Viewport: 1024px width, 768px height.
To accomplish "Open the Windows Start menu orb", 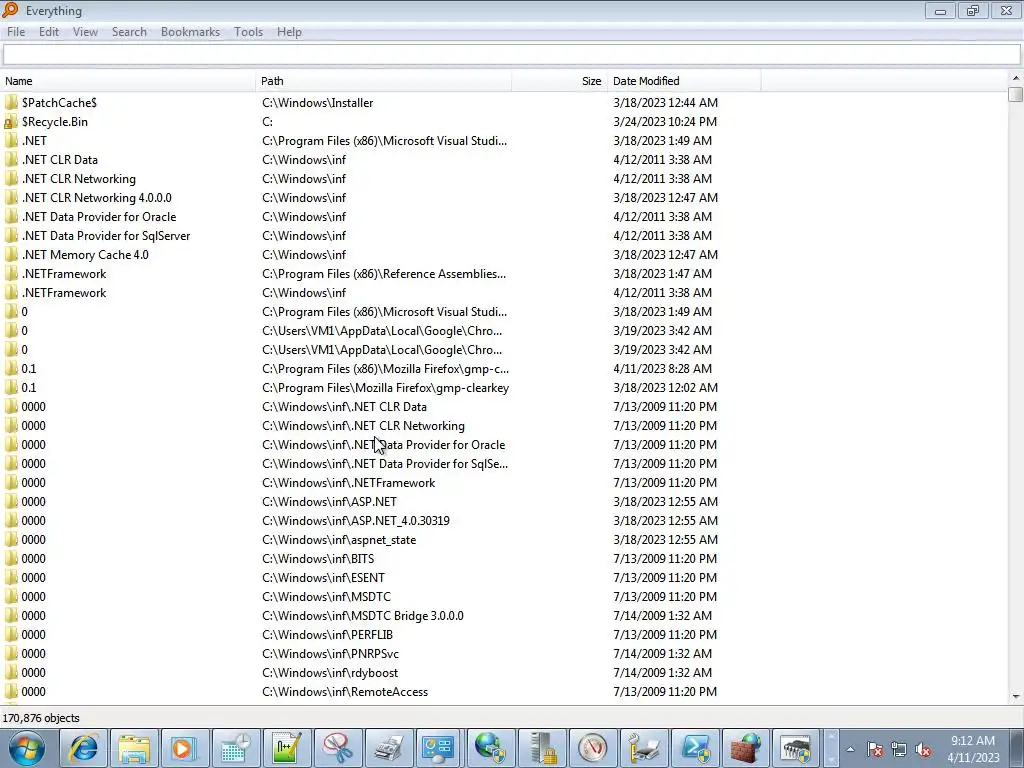I will (27, 748).
